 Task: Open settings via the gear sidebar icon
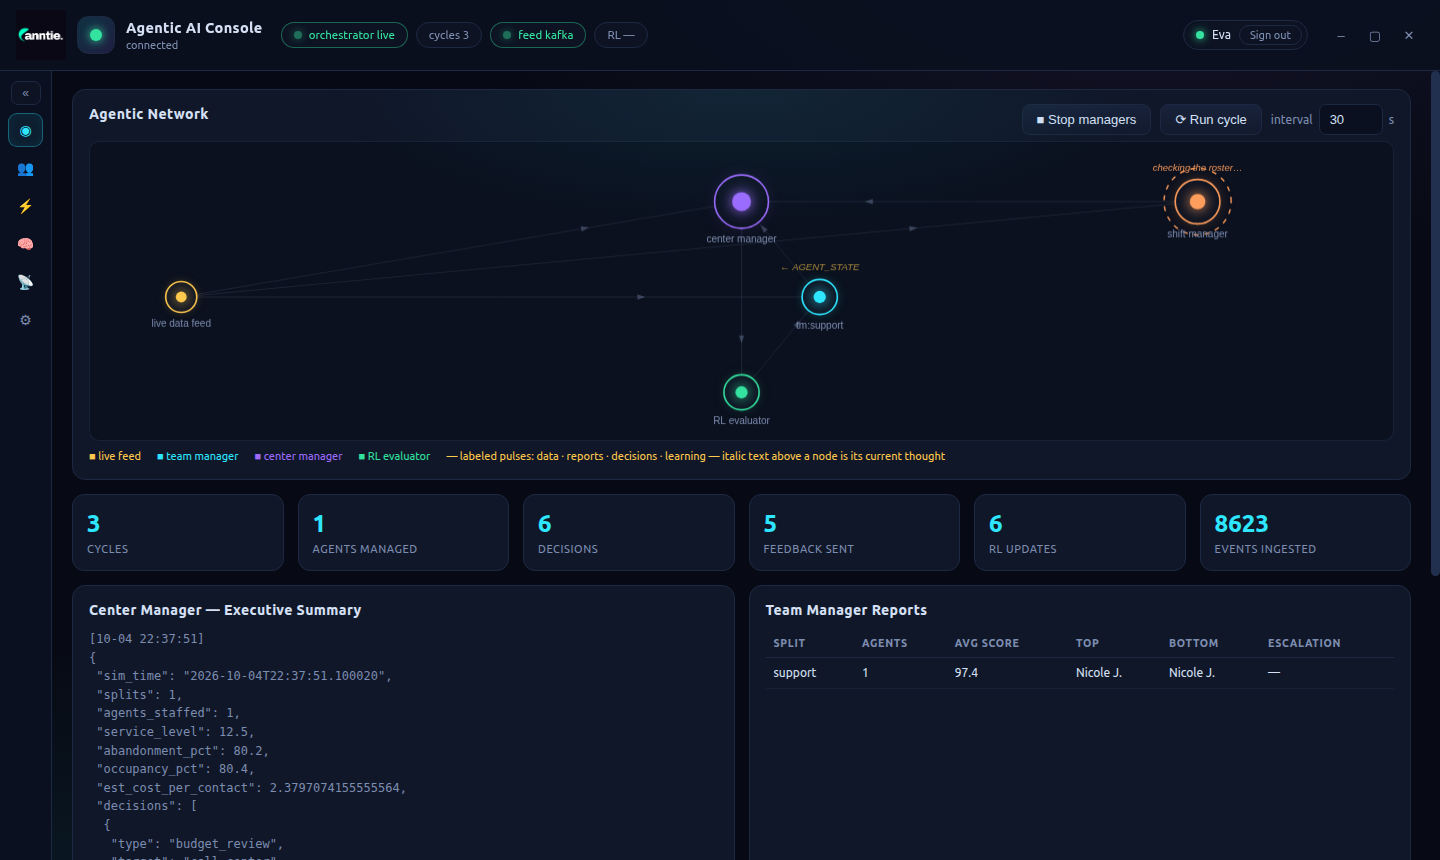[x=26, y=320]
